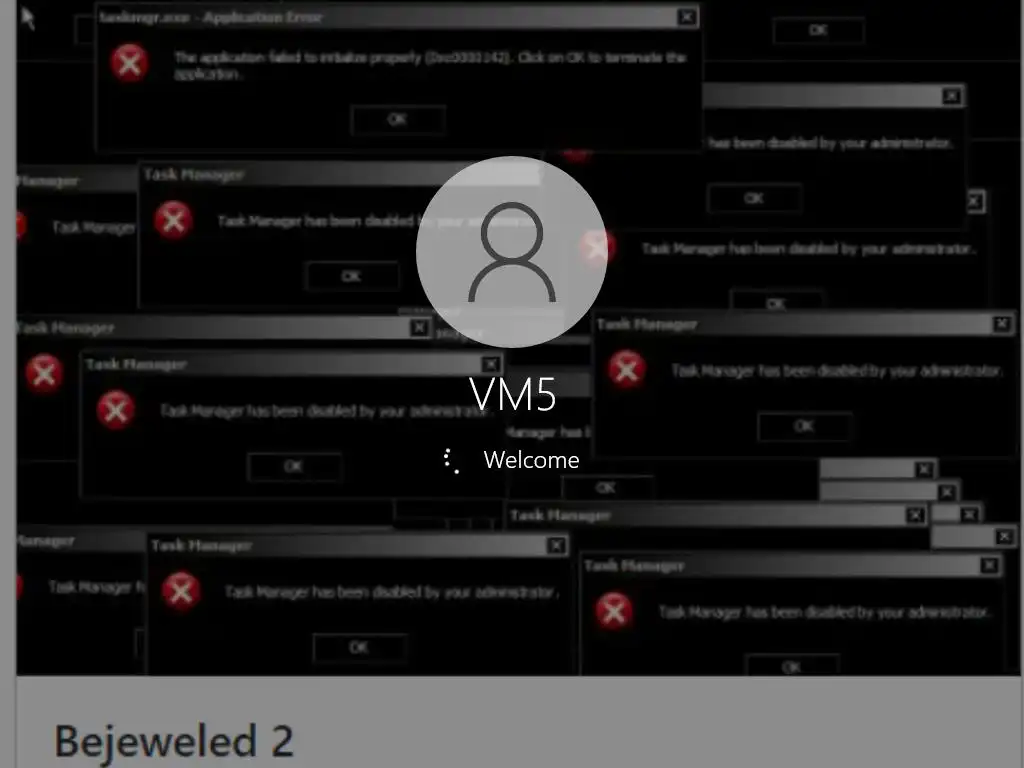Close the Task Manager dialog right of VM5

1001,324
